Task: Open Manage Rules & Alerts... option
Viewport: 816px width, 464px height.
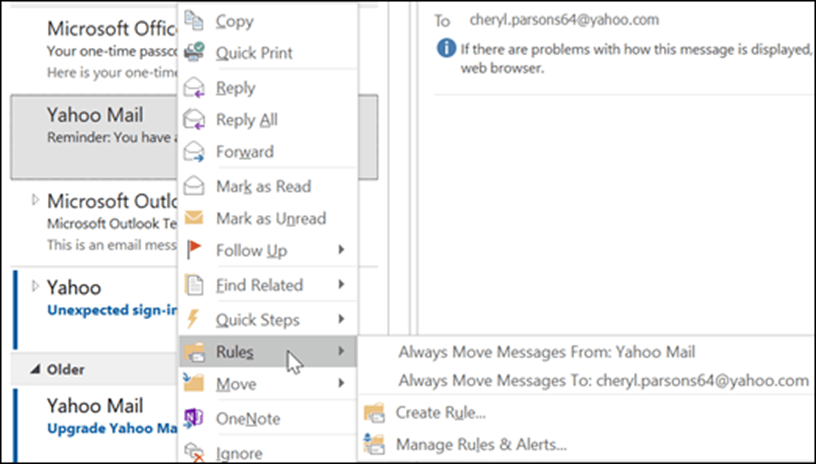Action: pyautogui.click(x=481, y=444)
